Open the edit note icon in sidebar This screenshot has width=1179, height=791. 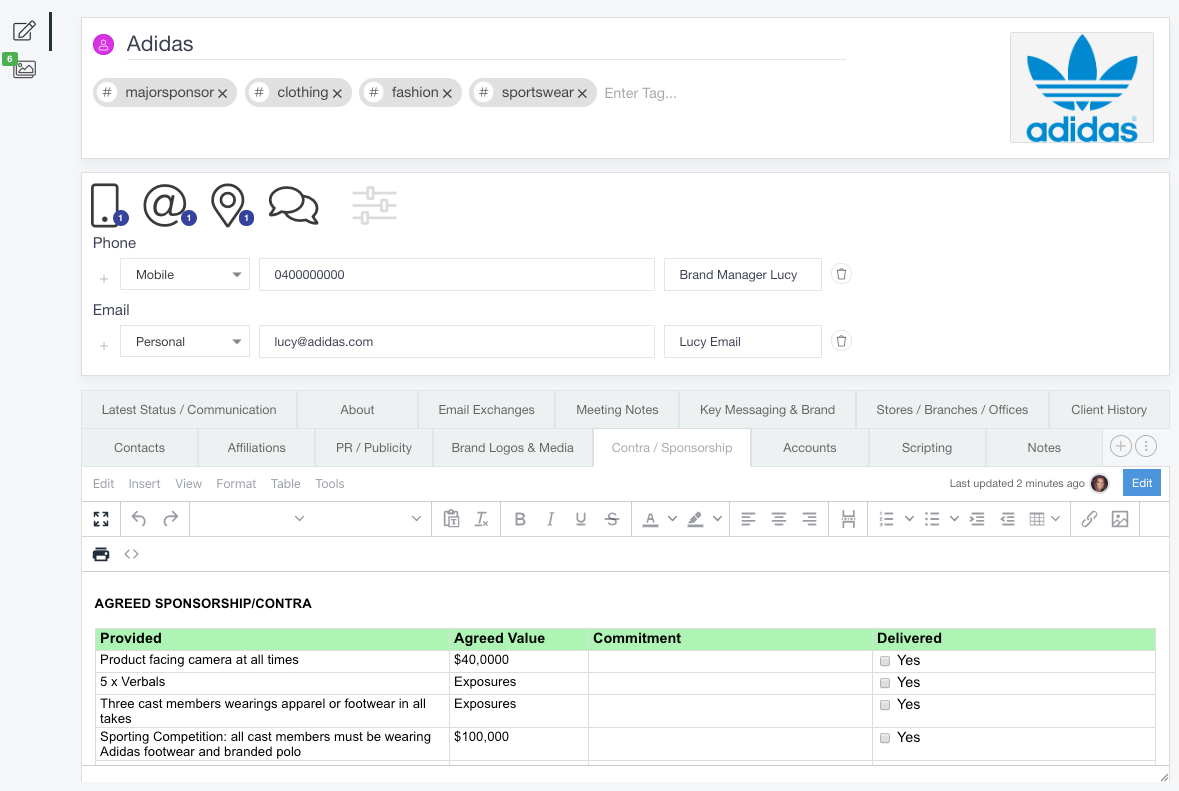(x=24, y=31)
